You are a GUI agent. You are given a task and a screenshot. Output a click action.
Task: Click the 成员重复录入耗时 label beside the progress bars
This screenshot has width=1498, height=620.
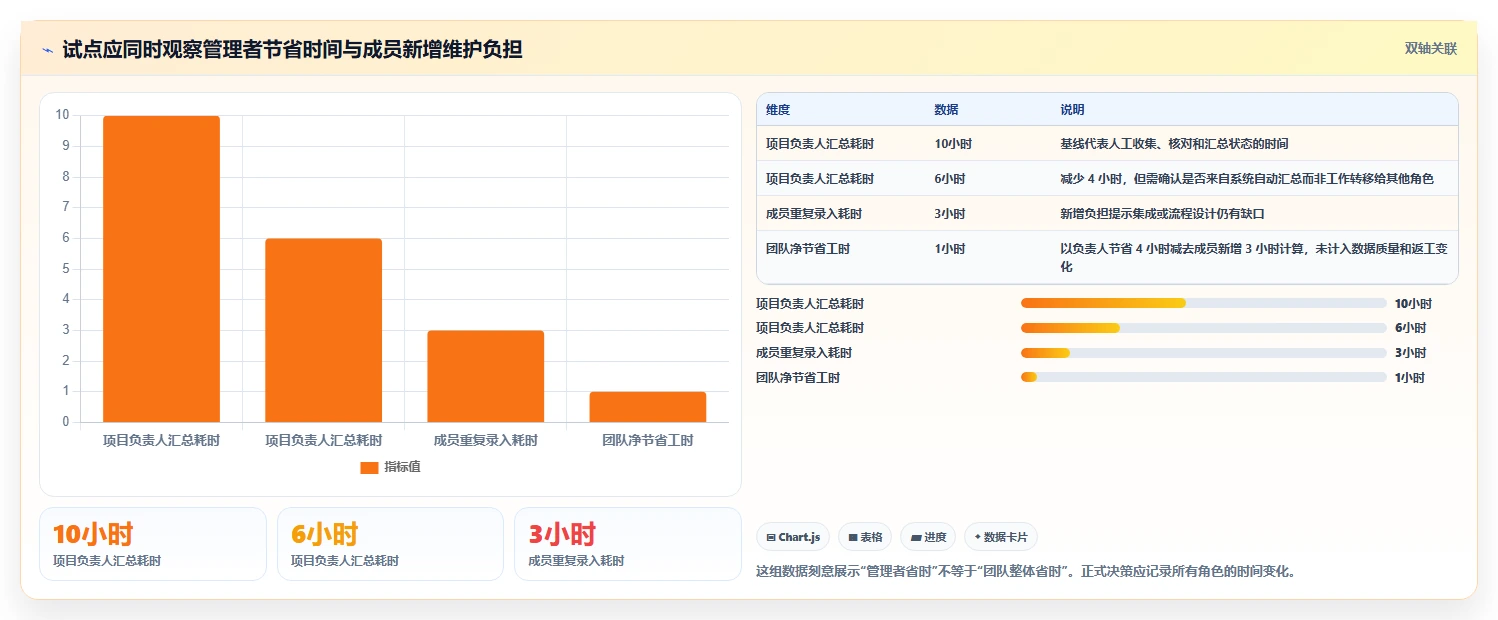[x=804, y=353]
